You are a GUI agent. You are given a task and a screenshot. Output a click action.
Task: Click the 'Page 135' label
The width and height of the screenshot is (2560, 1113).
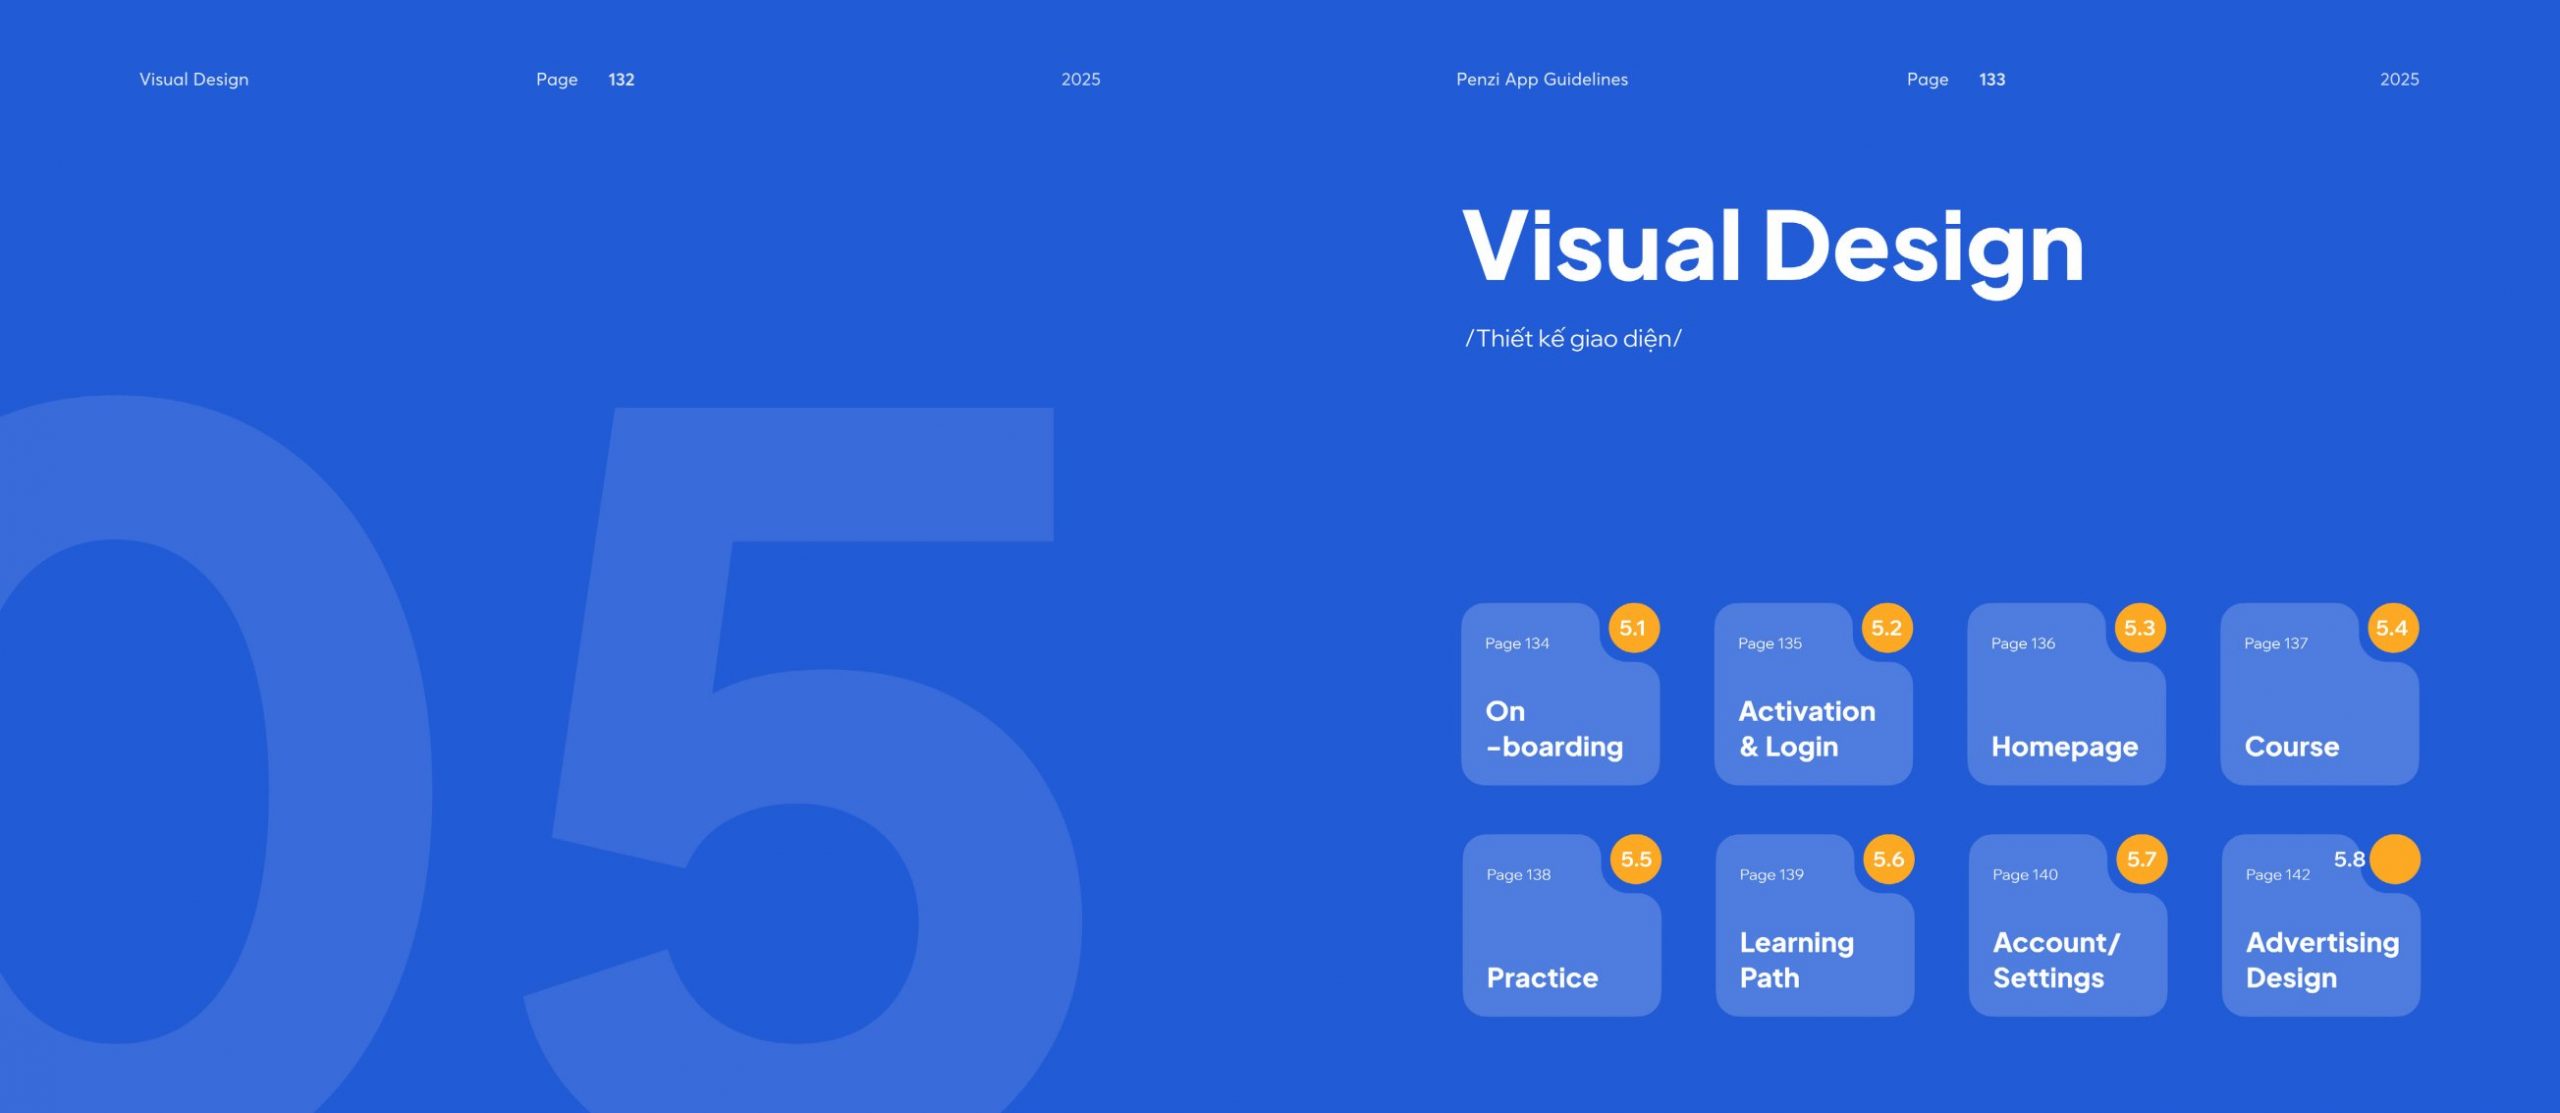tap(1770, 643)
